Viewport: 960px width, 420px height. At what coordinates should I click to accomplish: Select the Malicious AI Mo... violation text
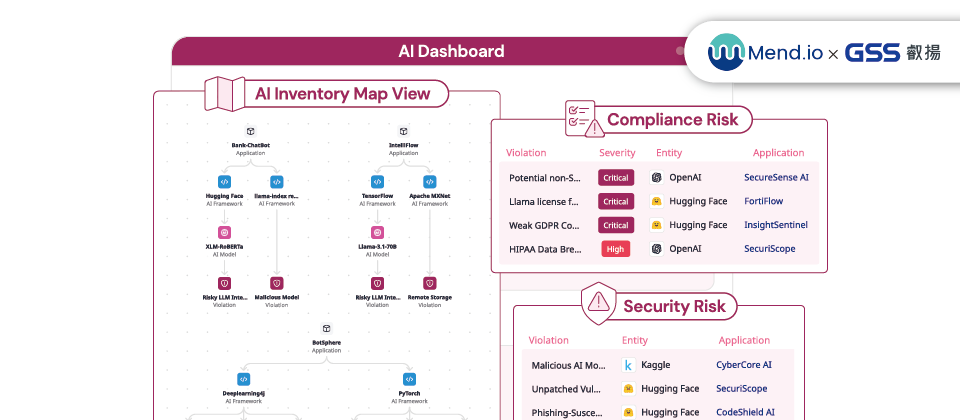tap(569, 366)
